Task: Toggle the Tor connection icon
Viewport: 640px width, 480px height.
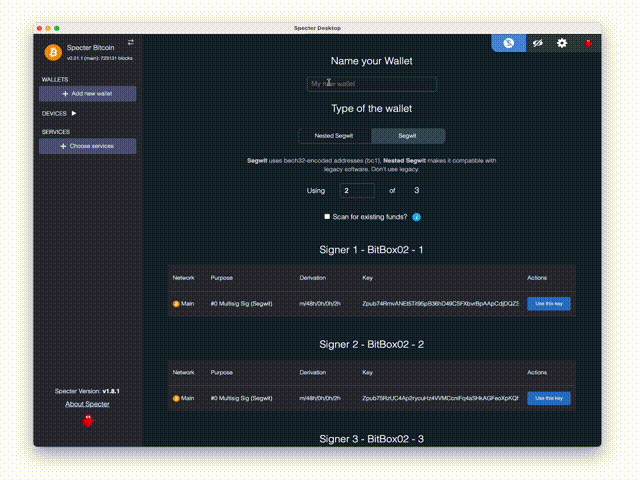Action: 509,43
